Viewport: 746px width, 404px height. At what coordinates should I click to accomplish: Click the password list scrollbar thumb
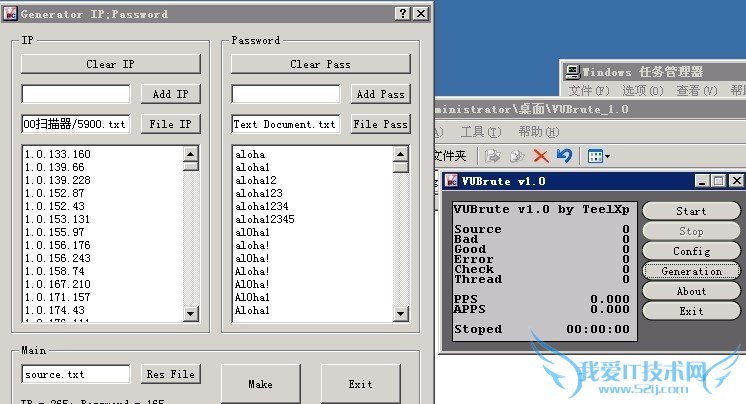pos(401,167)
